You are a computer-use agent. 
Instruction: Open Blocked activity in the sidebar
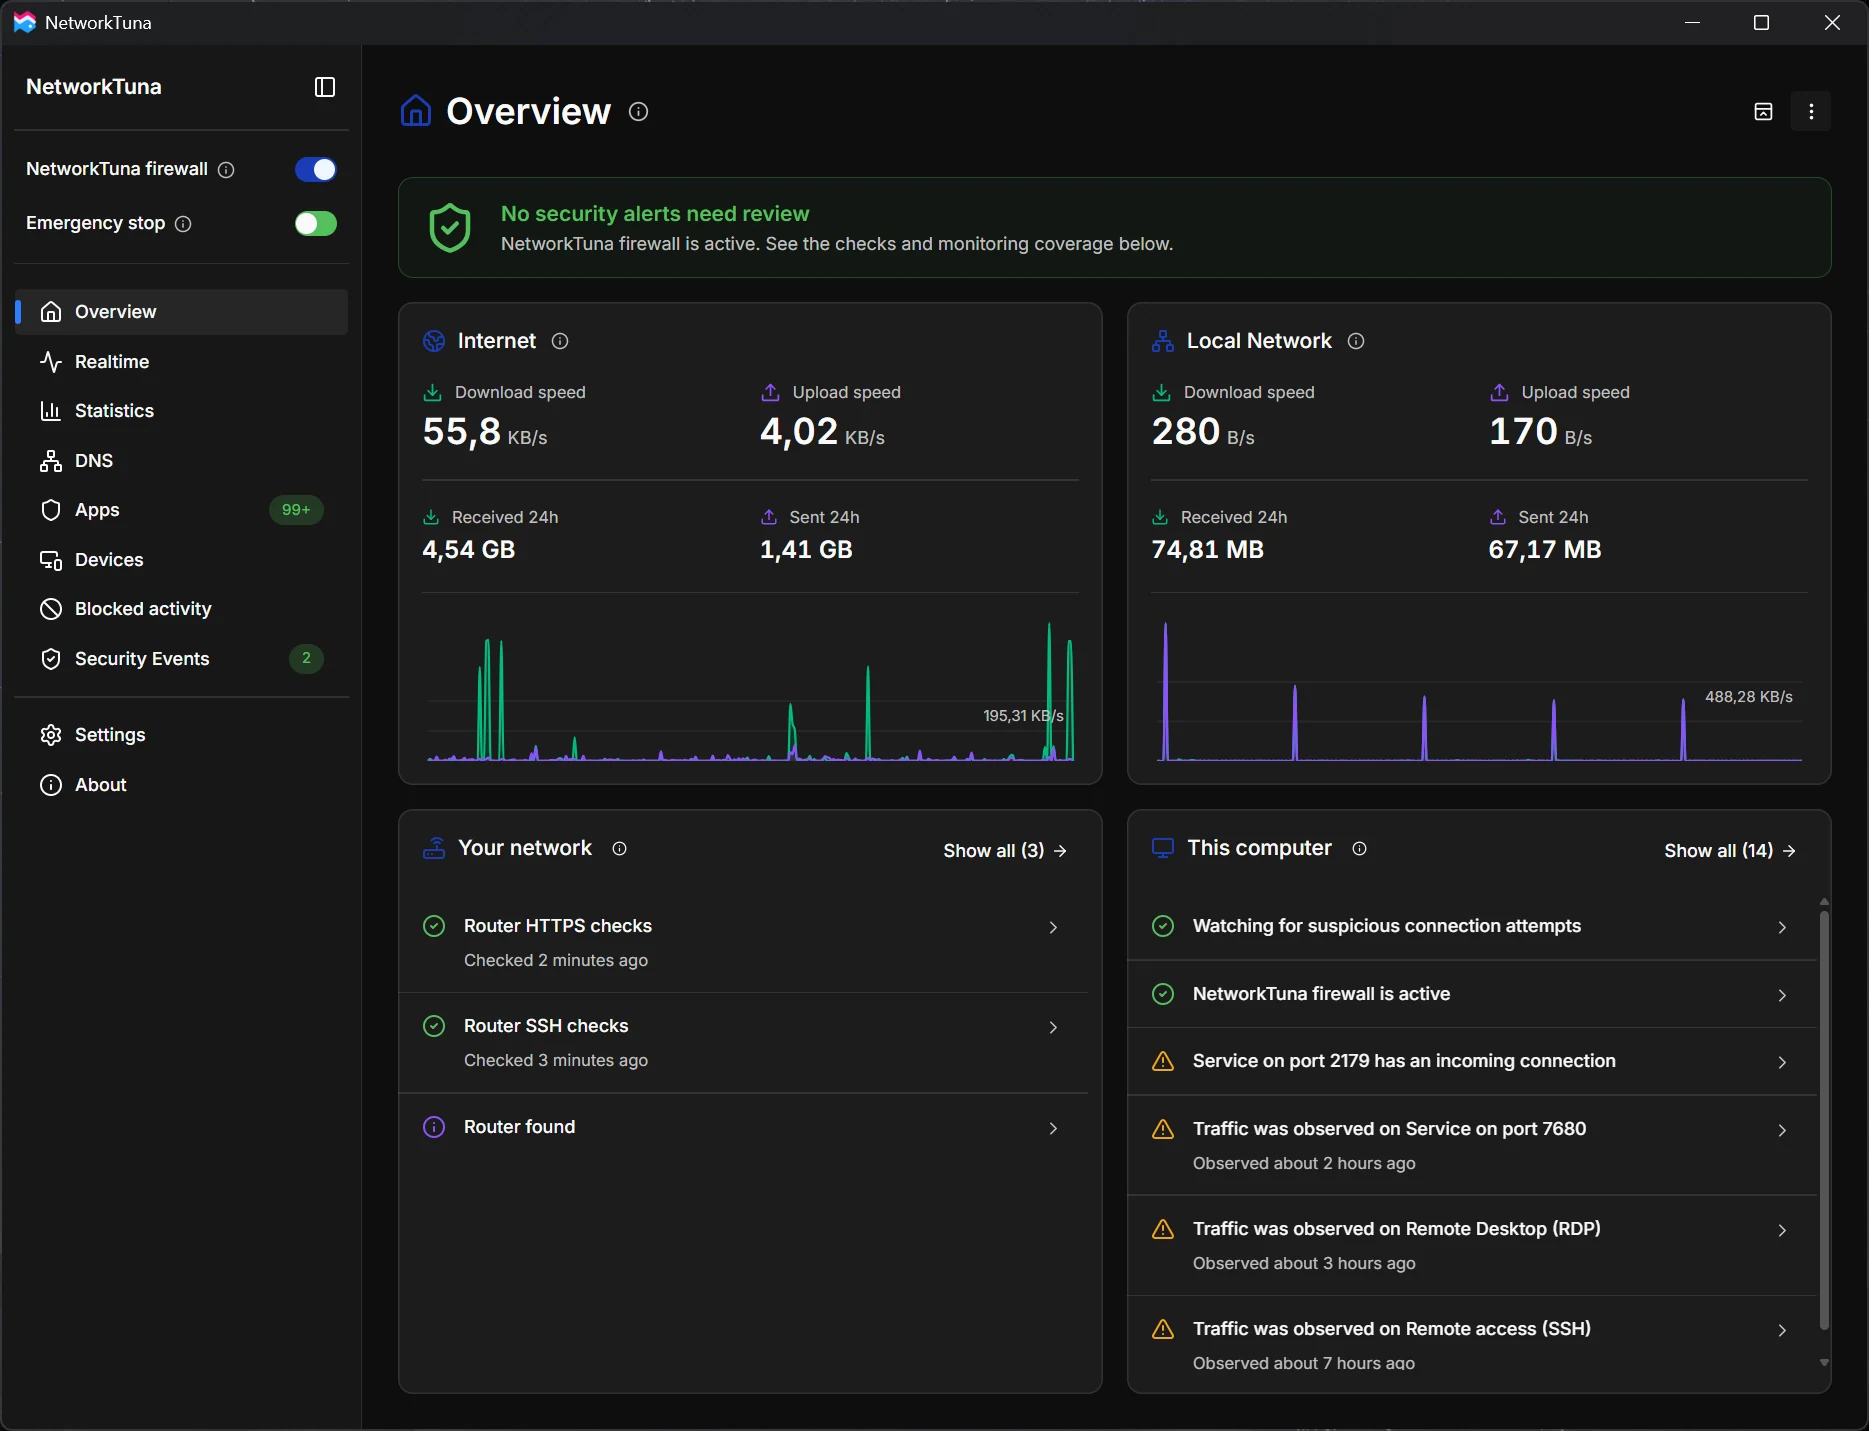click(181, 609)
